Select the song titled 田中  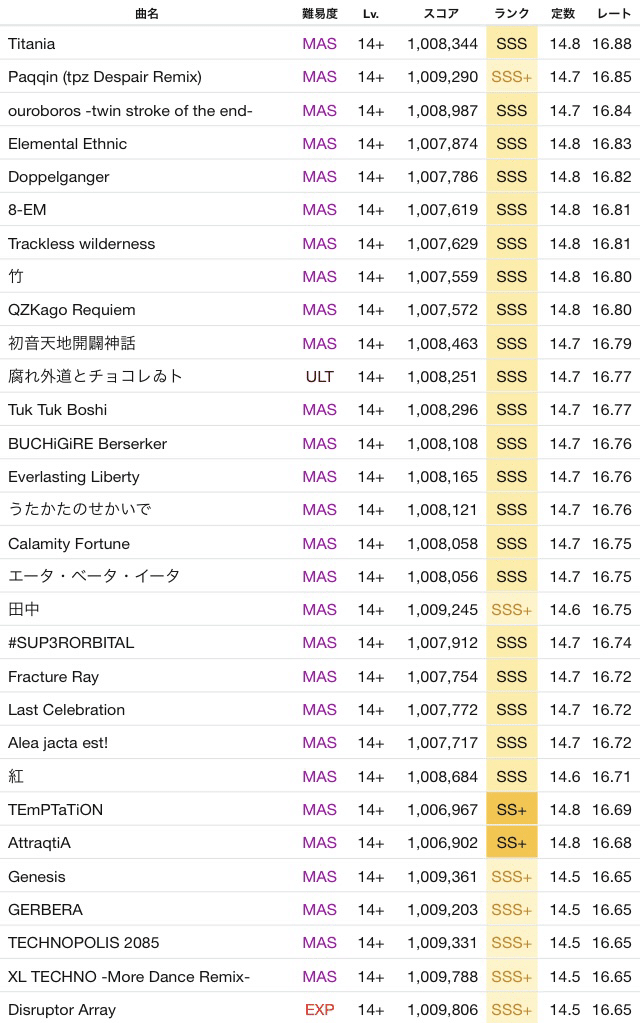(x=23, y=609)
